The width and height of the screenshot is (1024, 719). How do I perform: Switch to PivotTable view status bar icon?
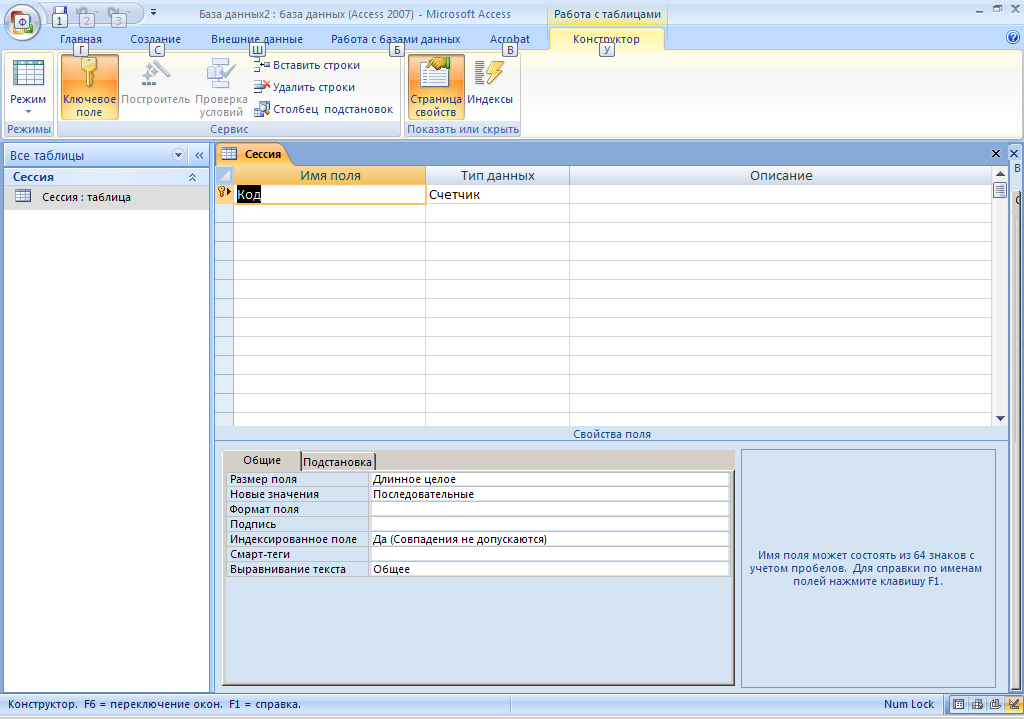coord(977,705)
